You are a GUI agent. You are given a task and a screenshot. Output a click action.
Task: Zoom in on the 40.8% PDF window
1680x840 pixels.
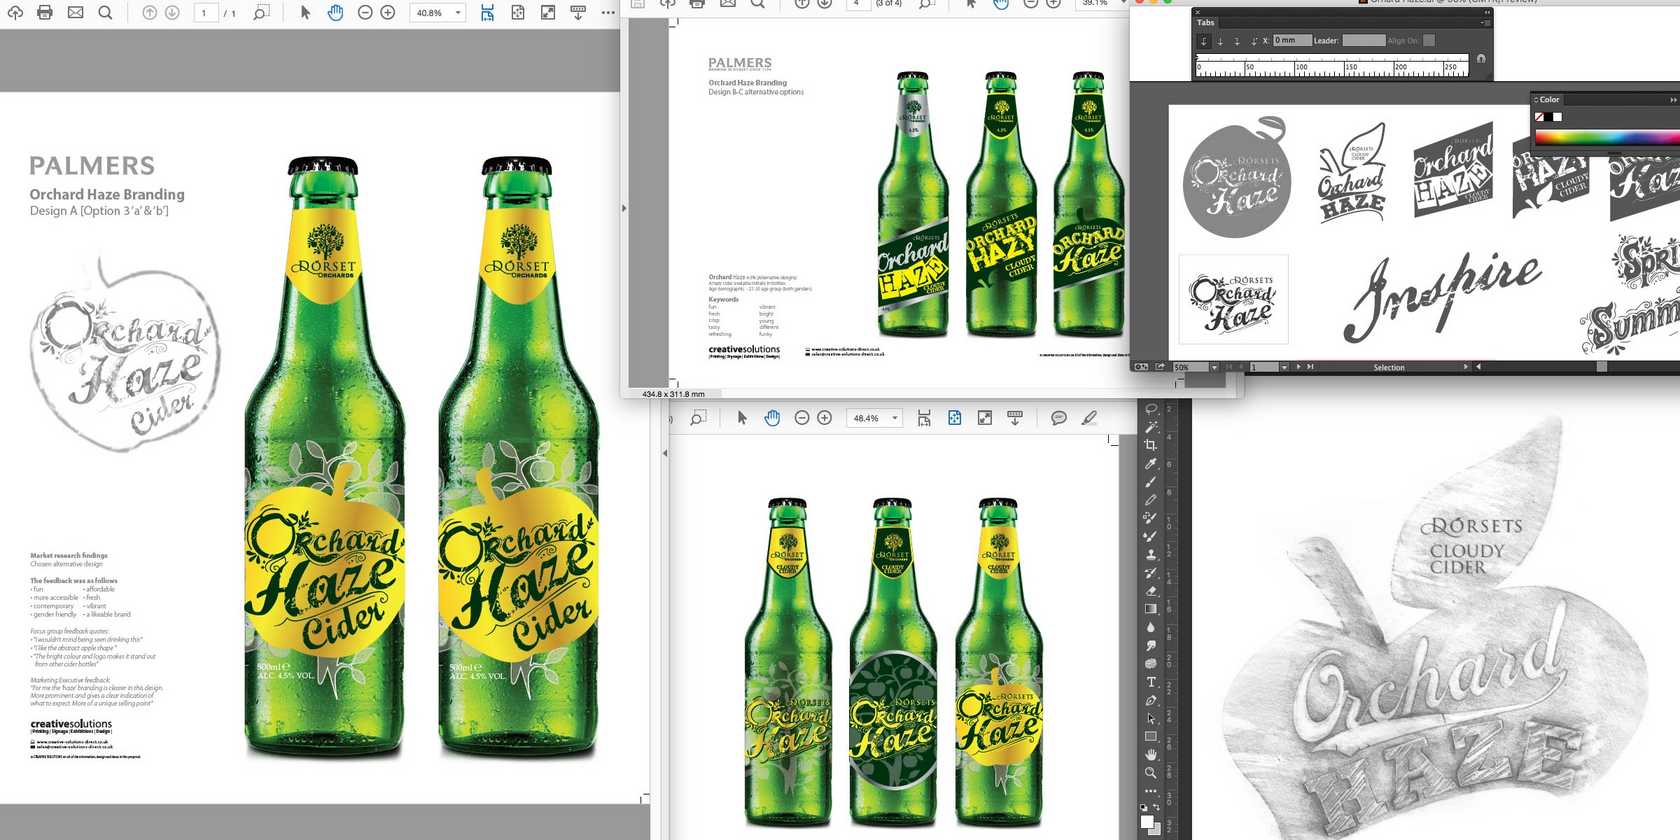(388, 12)
